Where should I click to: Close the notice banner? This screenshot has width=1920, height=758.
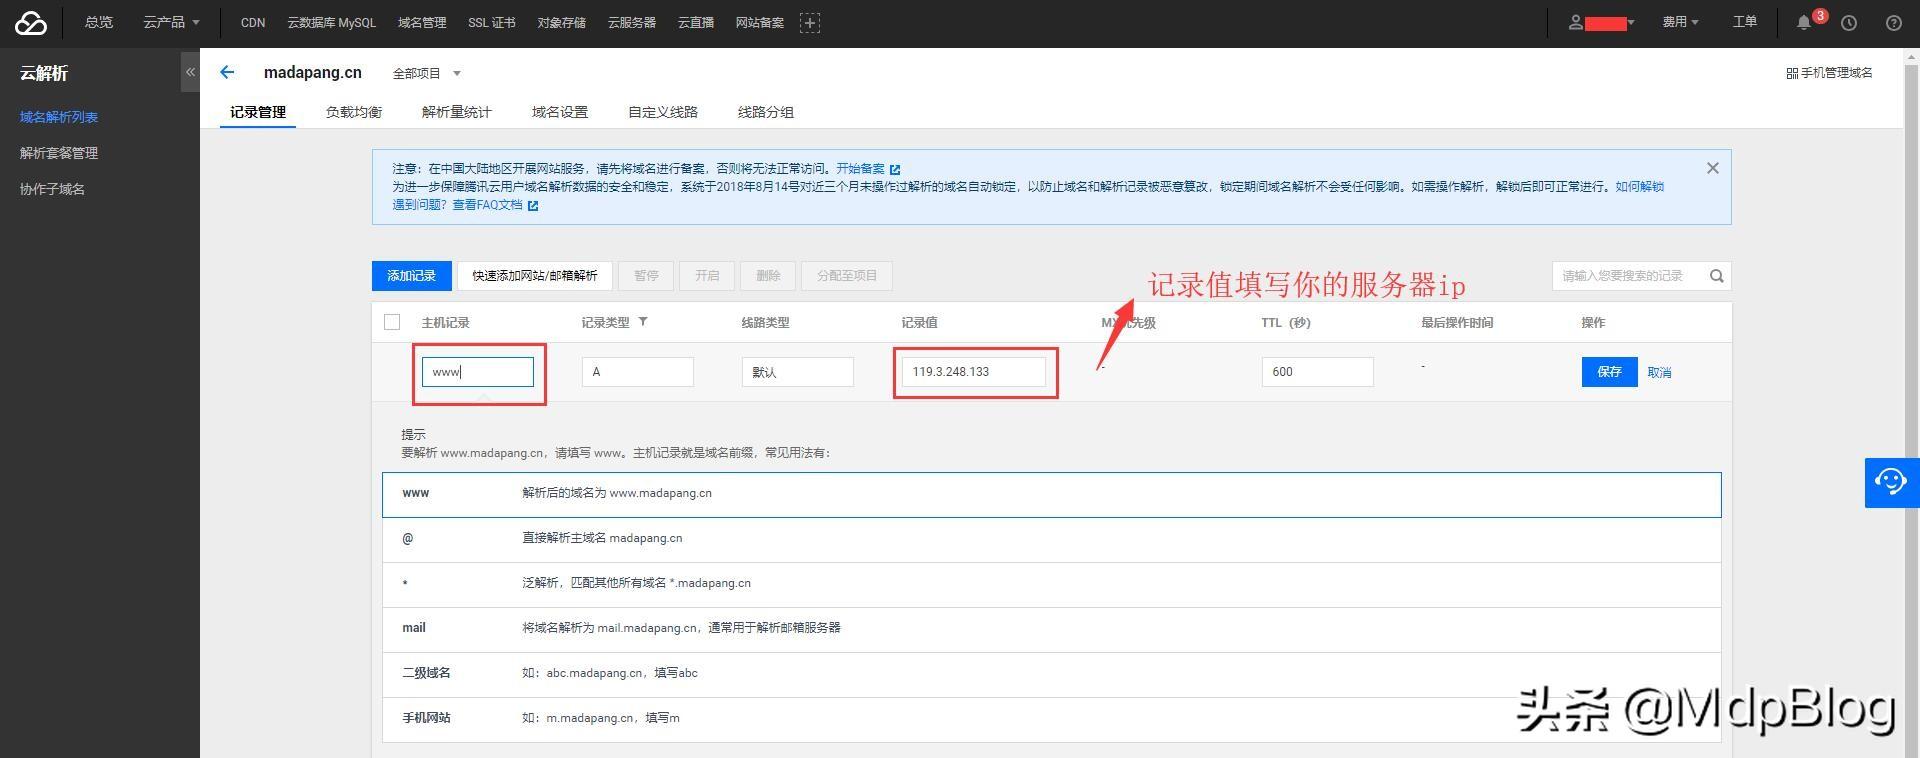[x=1713, y=168]
